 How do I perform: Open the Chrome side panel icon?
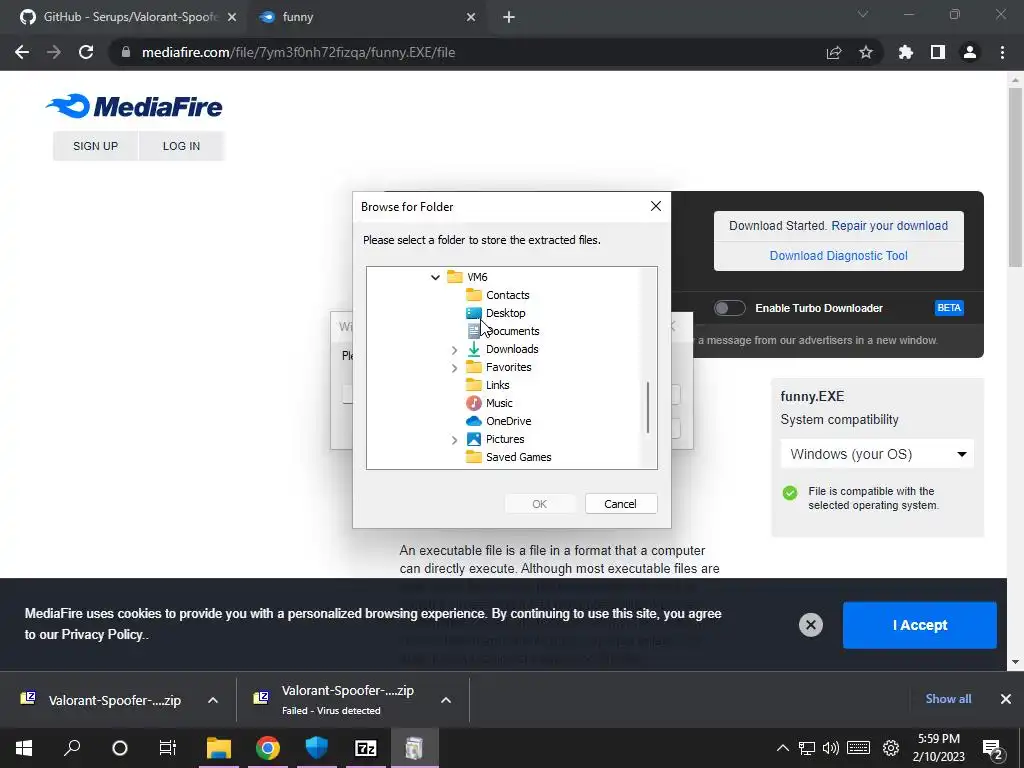click(938, 52)
